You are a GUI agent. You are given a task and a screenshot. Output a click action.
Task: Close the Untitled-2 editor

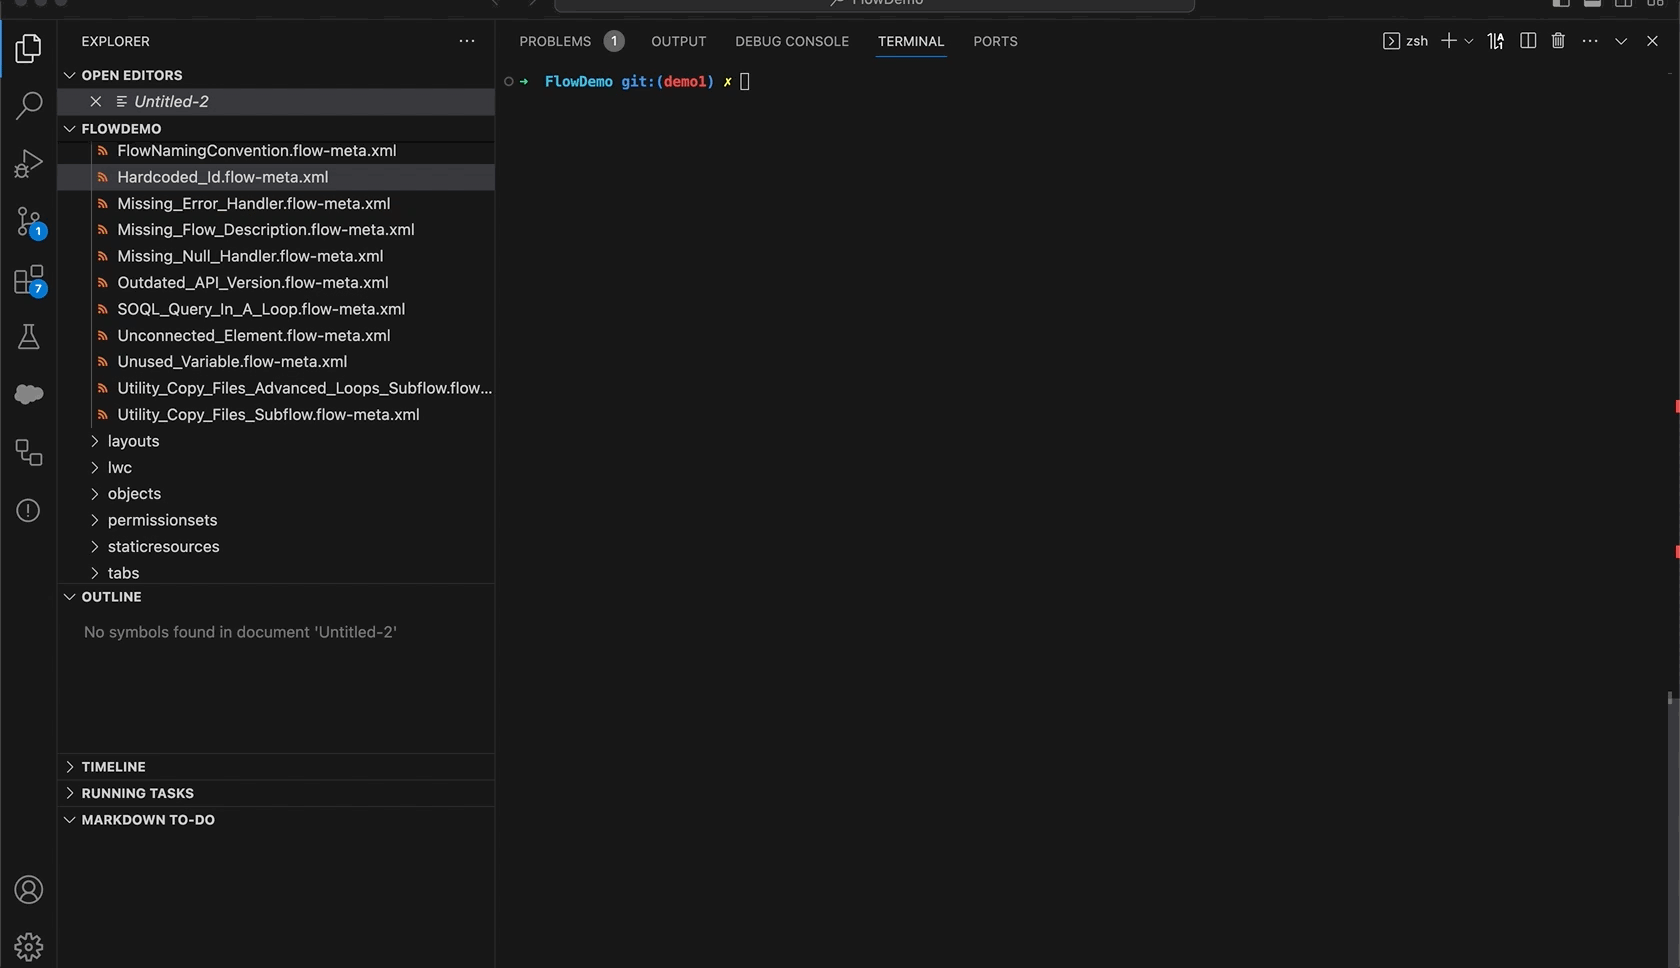pyautogui.click(x=95, y=101)
